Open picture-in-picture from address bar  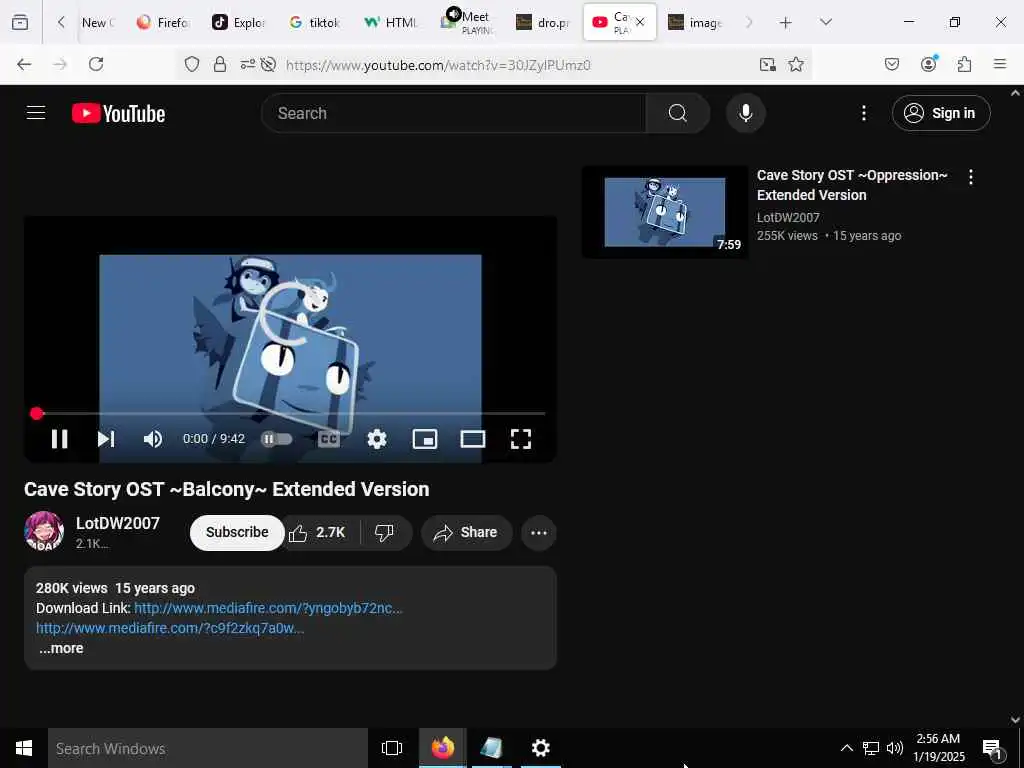coord(767,64)
